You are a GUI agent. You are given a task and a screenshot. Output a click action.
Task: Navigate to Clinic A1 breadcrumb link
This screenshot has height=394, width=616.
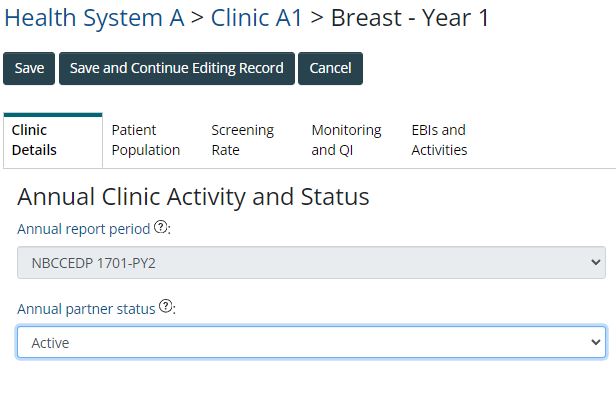pyautogui.click(x=257, y=18)
